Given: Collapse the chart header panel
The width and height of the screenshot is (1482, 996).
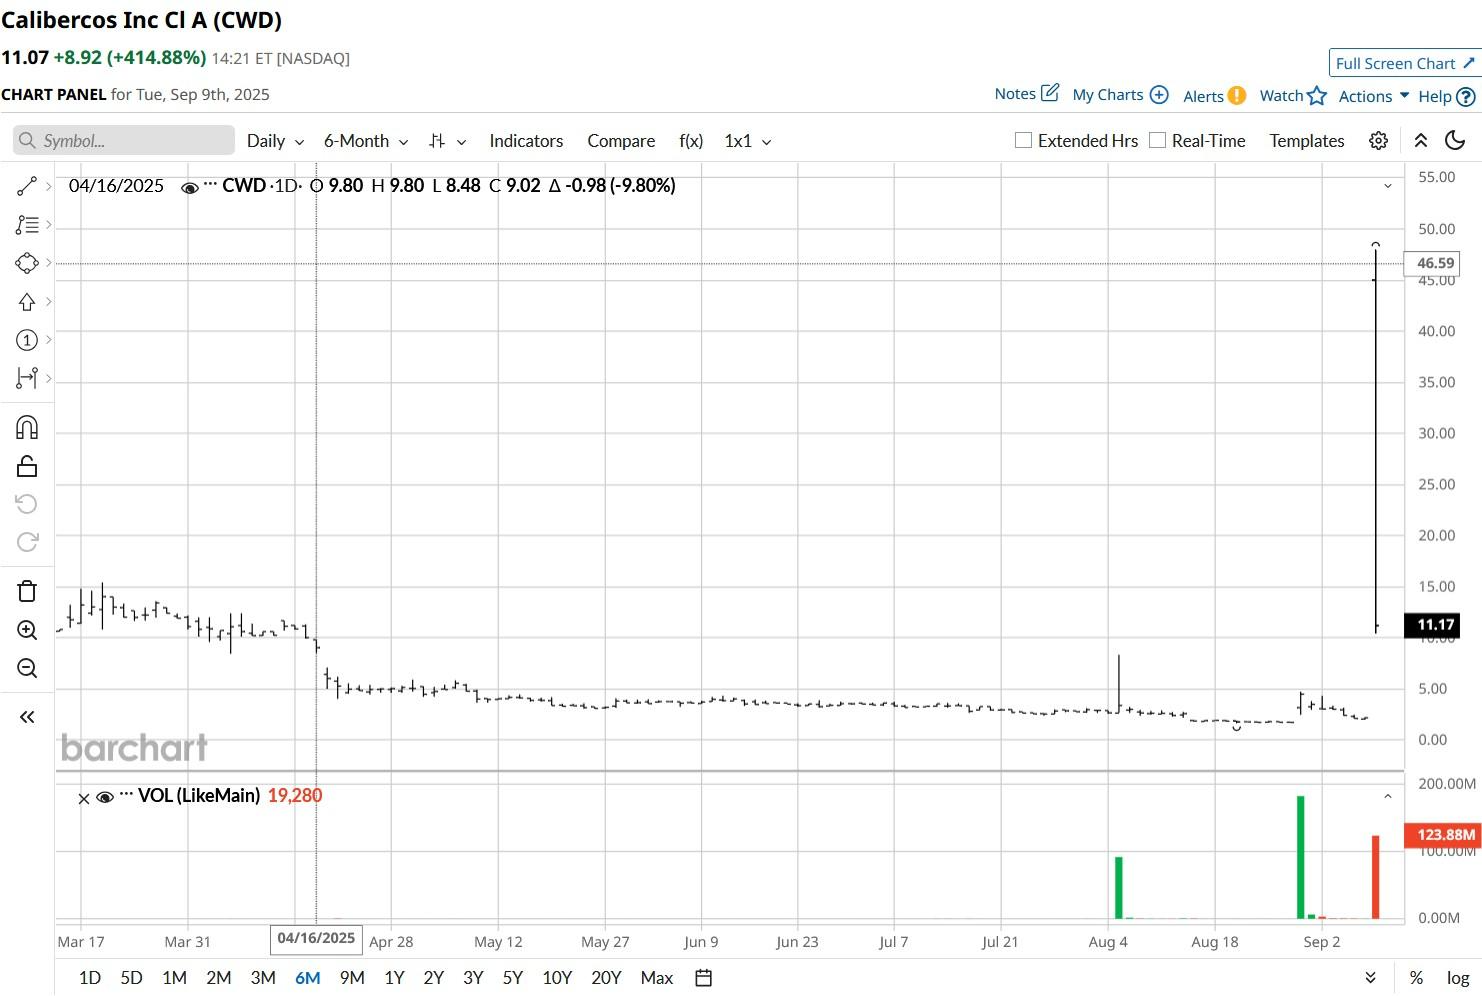Looking at the screenshot, I should pos(1420,141).
